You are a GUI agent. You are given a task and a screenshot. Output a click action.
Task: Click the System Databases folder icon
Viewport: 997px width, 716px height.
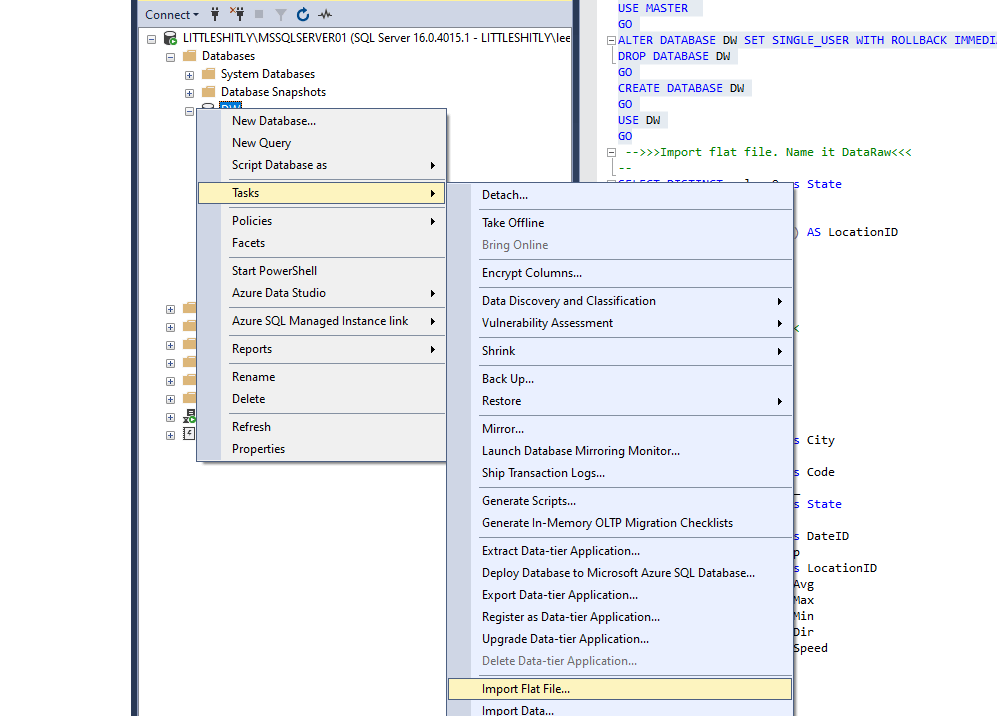208,74
